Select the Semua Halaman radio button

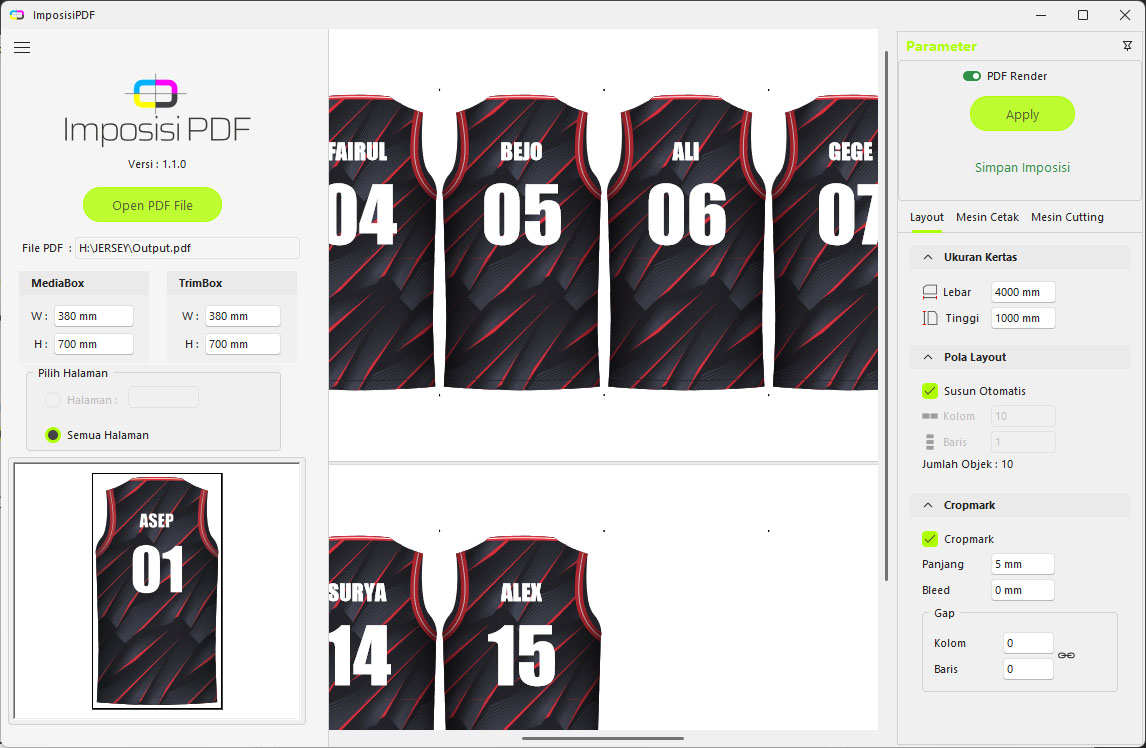pos(54,435)
